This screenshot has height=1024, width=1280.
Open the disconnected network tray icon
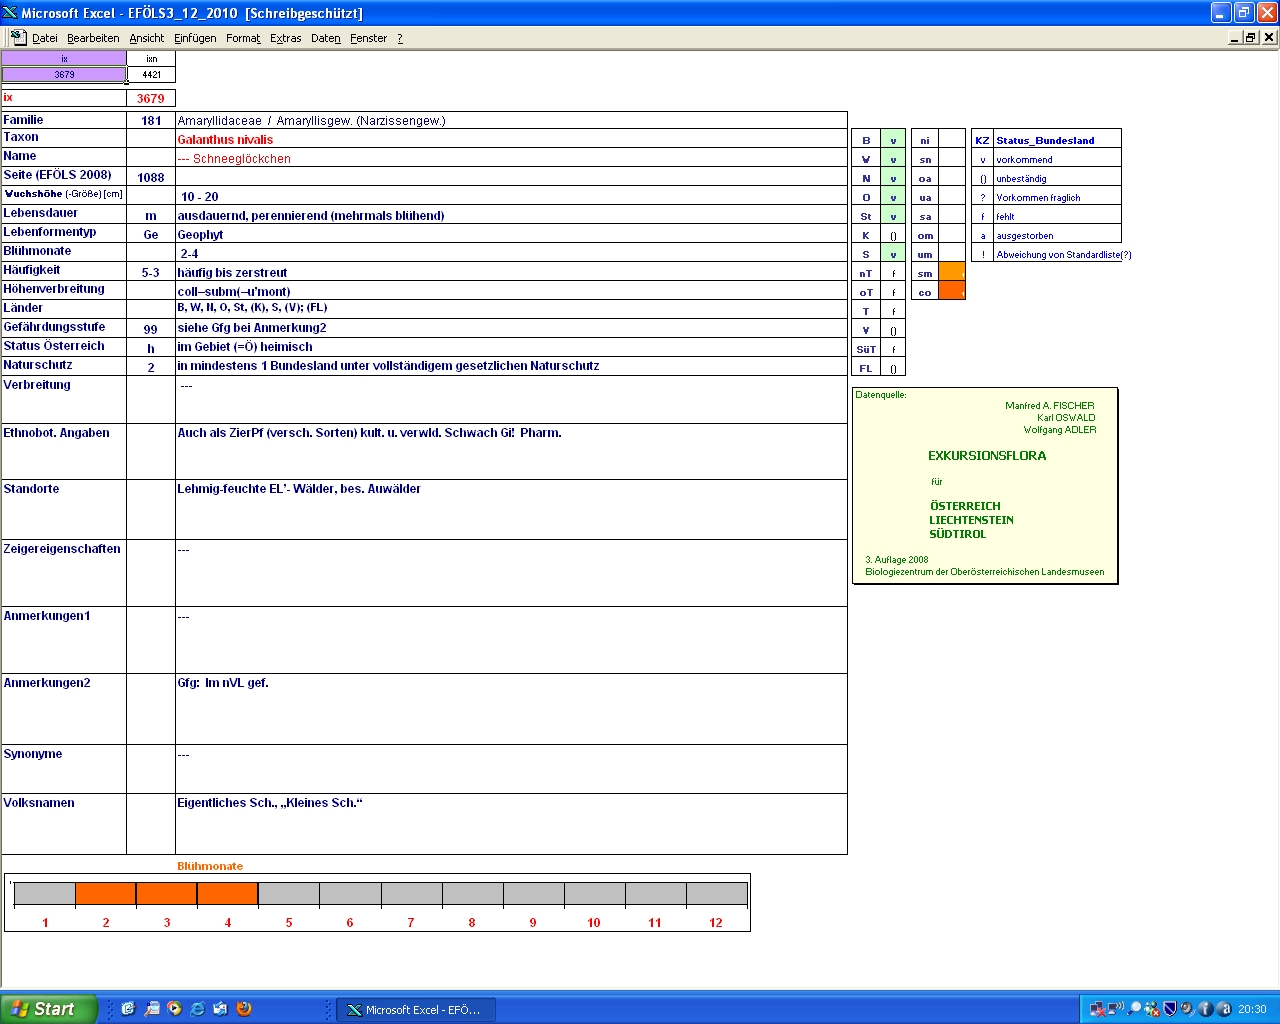tap(1098, 1009)
